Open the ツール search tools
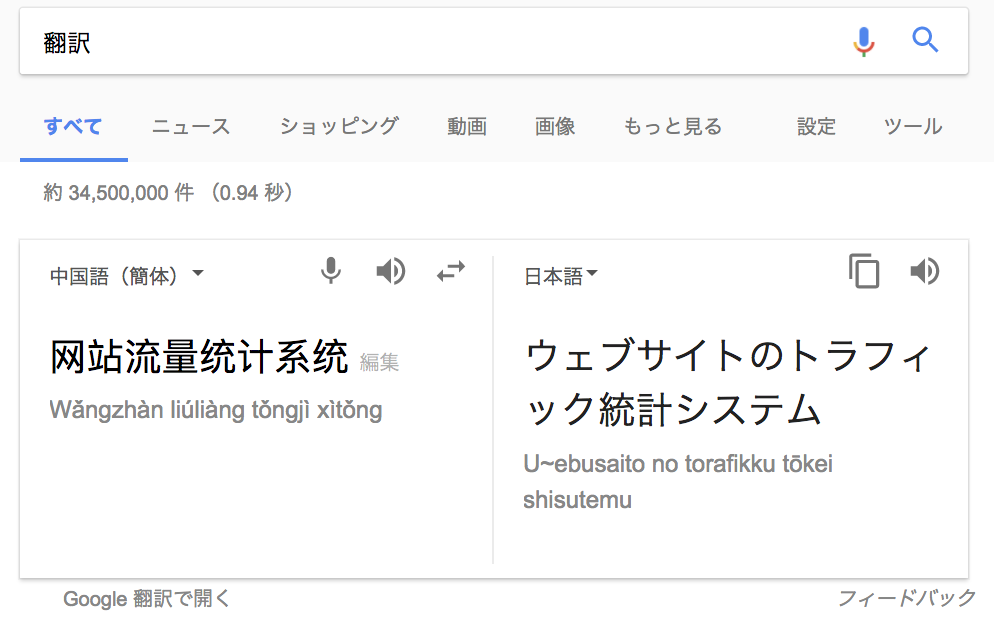This screenshot has height=632, width=994. (x=913, y=126)
